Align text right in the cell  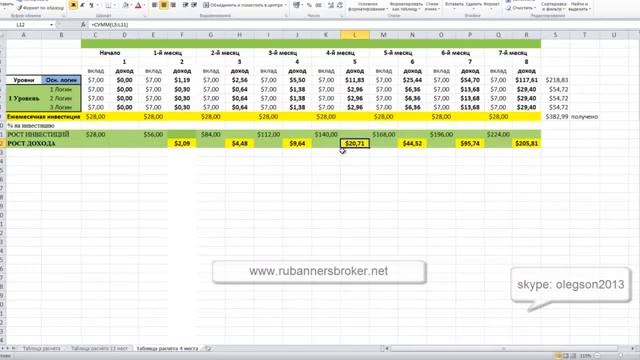173,5
